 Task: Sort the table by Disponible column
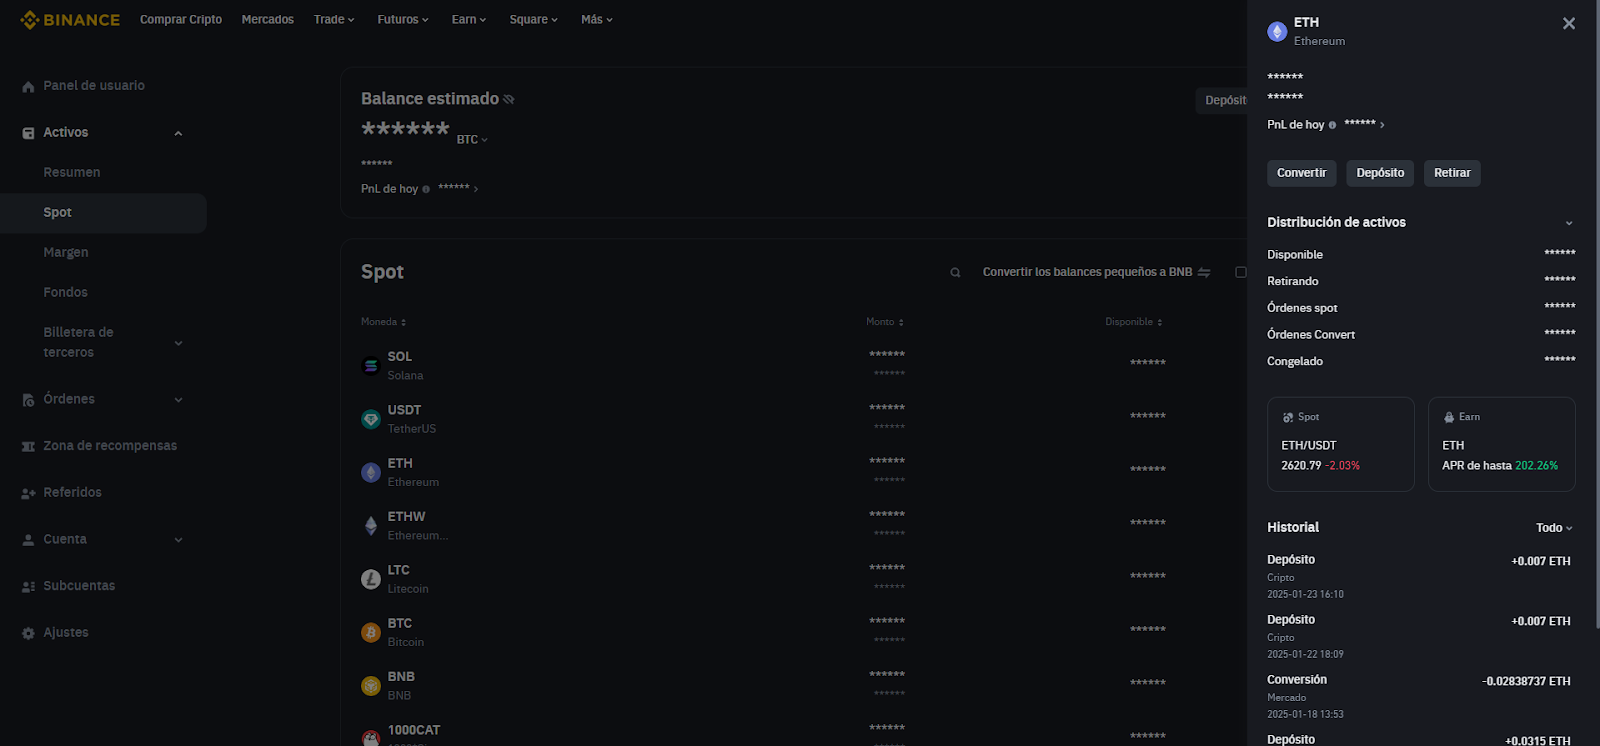pos(1134,322)
